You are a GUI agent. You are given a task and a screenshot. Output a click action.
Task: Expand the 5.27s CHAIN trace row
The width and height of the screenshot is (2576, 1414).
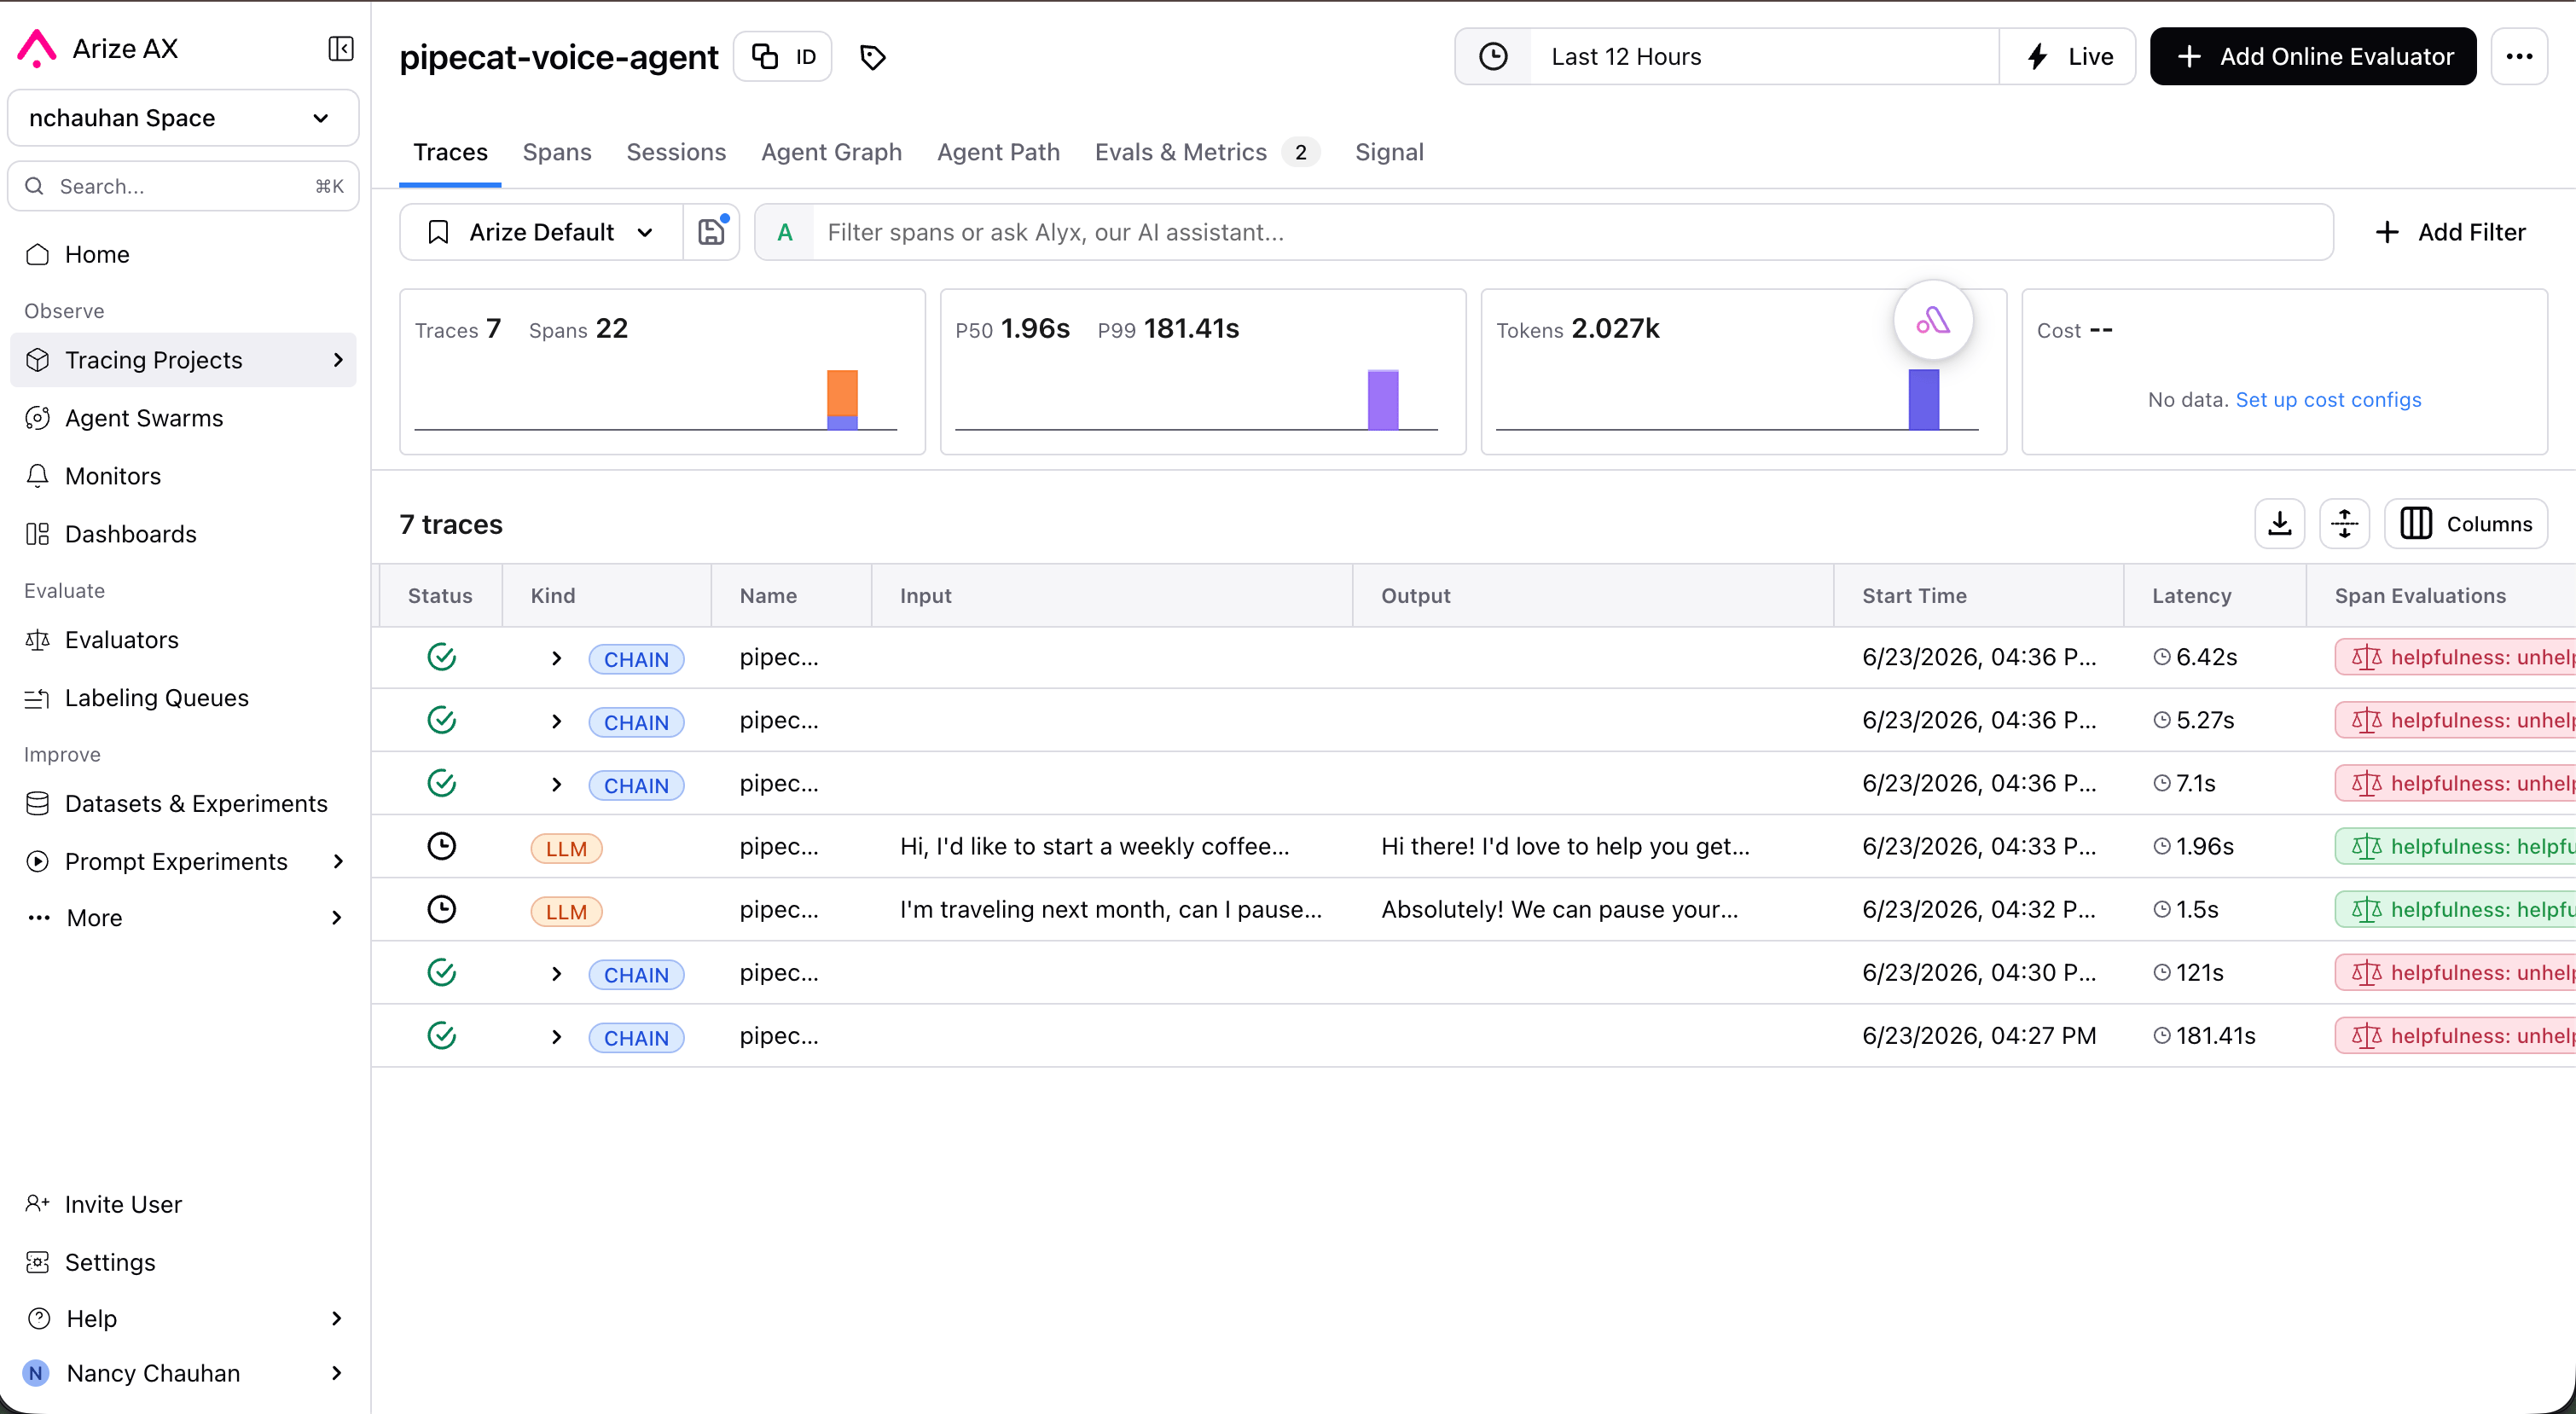point(557,721)
